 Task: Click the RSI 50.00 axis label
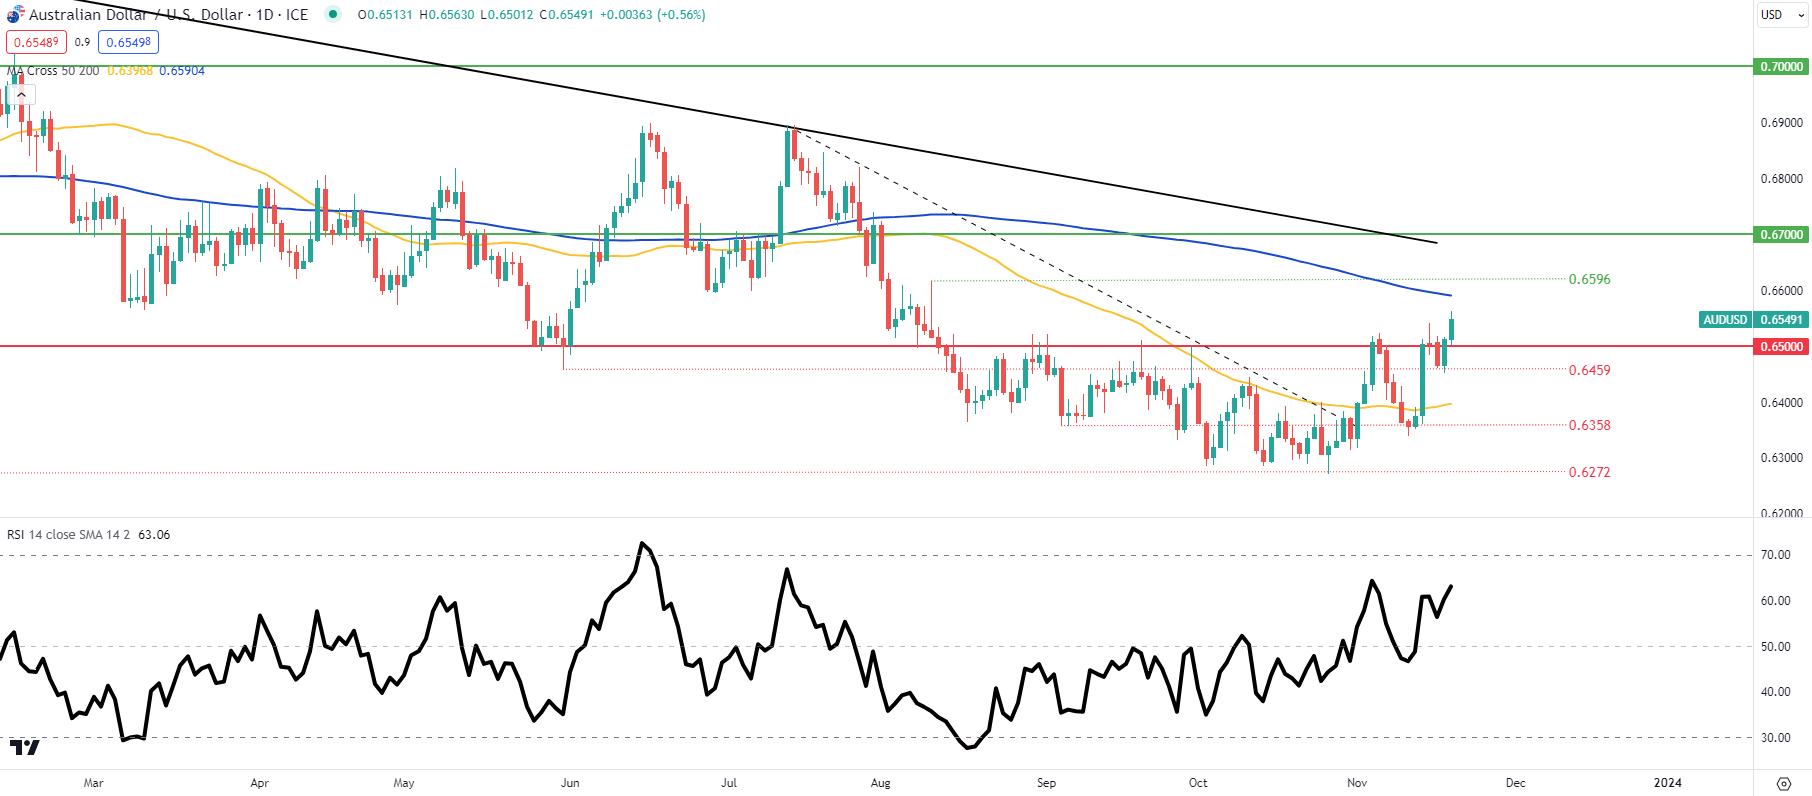tap(1776, 647)
